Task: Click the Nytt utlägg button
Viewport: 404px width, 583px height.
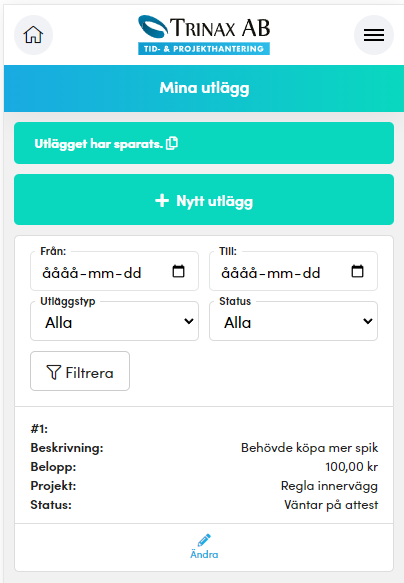Action: [204, 200]
